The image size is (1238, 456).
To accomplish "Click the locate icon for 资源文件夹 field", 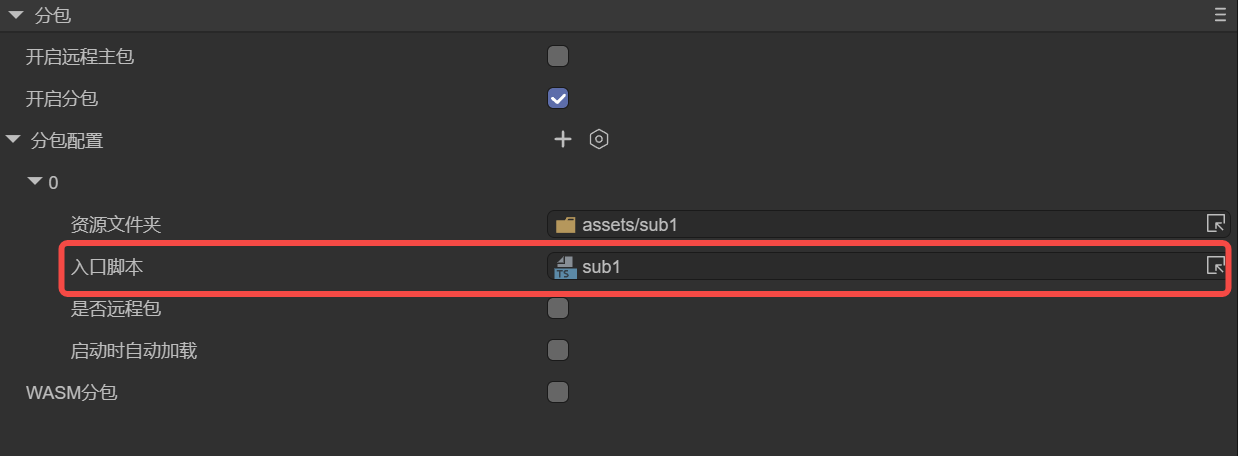I will (x=1216, y=223).
